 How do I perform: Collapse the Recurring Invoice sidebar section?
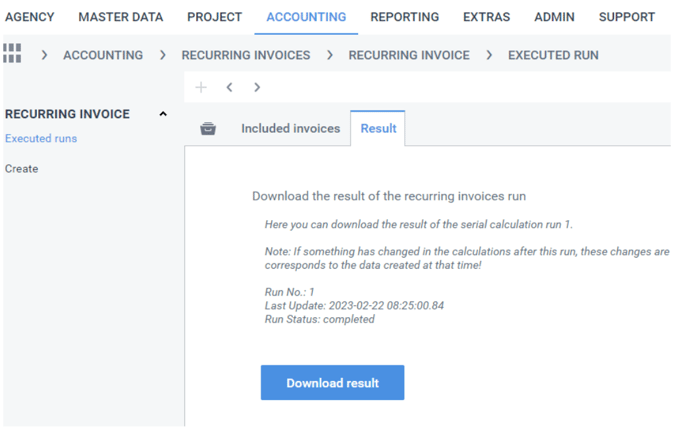coord(163,114)
